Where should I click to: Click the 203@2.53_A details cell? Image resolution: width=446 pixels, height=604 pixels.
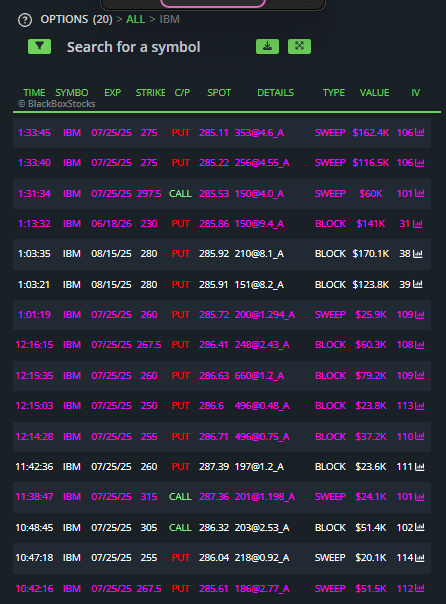262,527
